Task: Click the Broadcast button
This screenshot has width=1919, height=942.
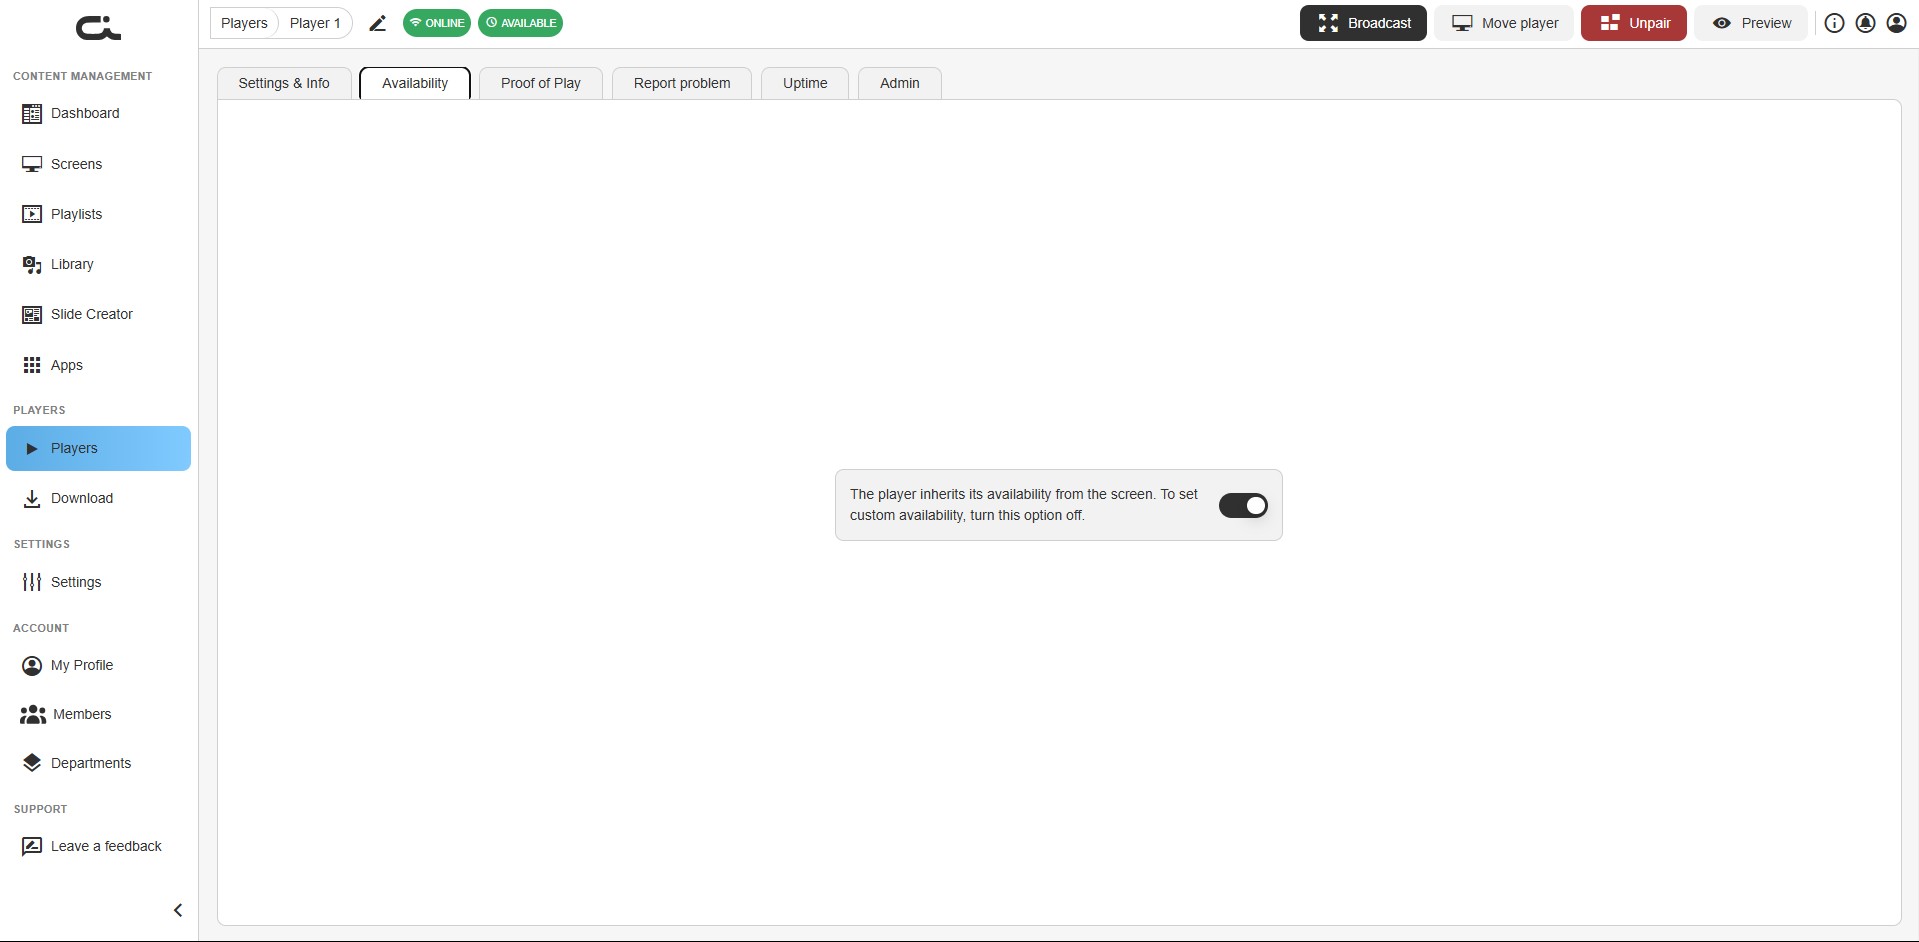Action: point(1363,23)
